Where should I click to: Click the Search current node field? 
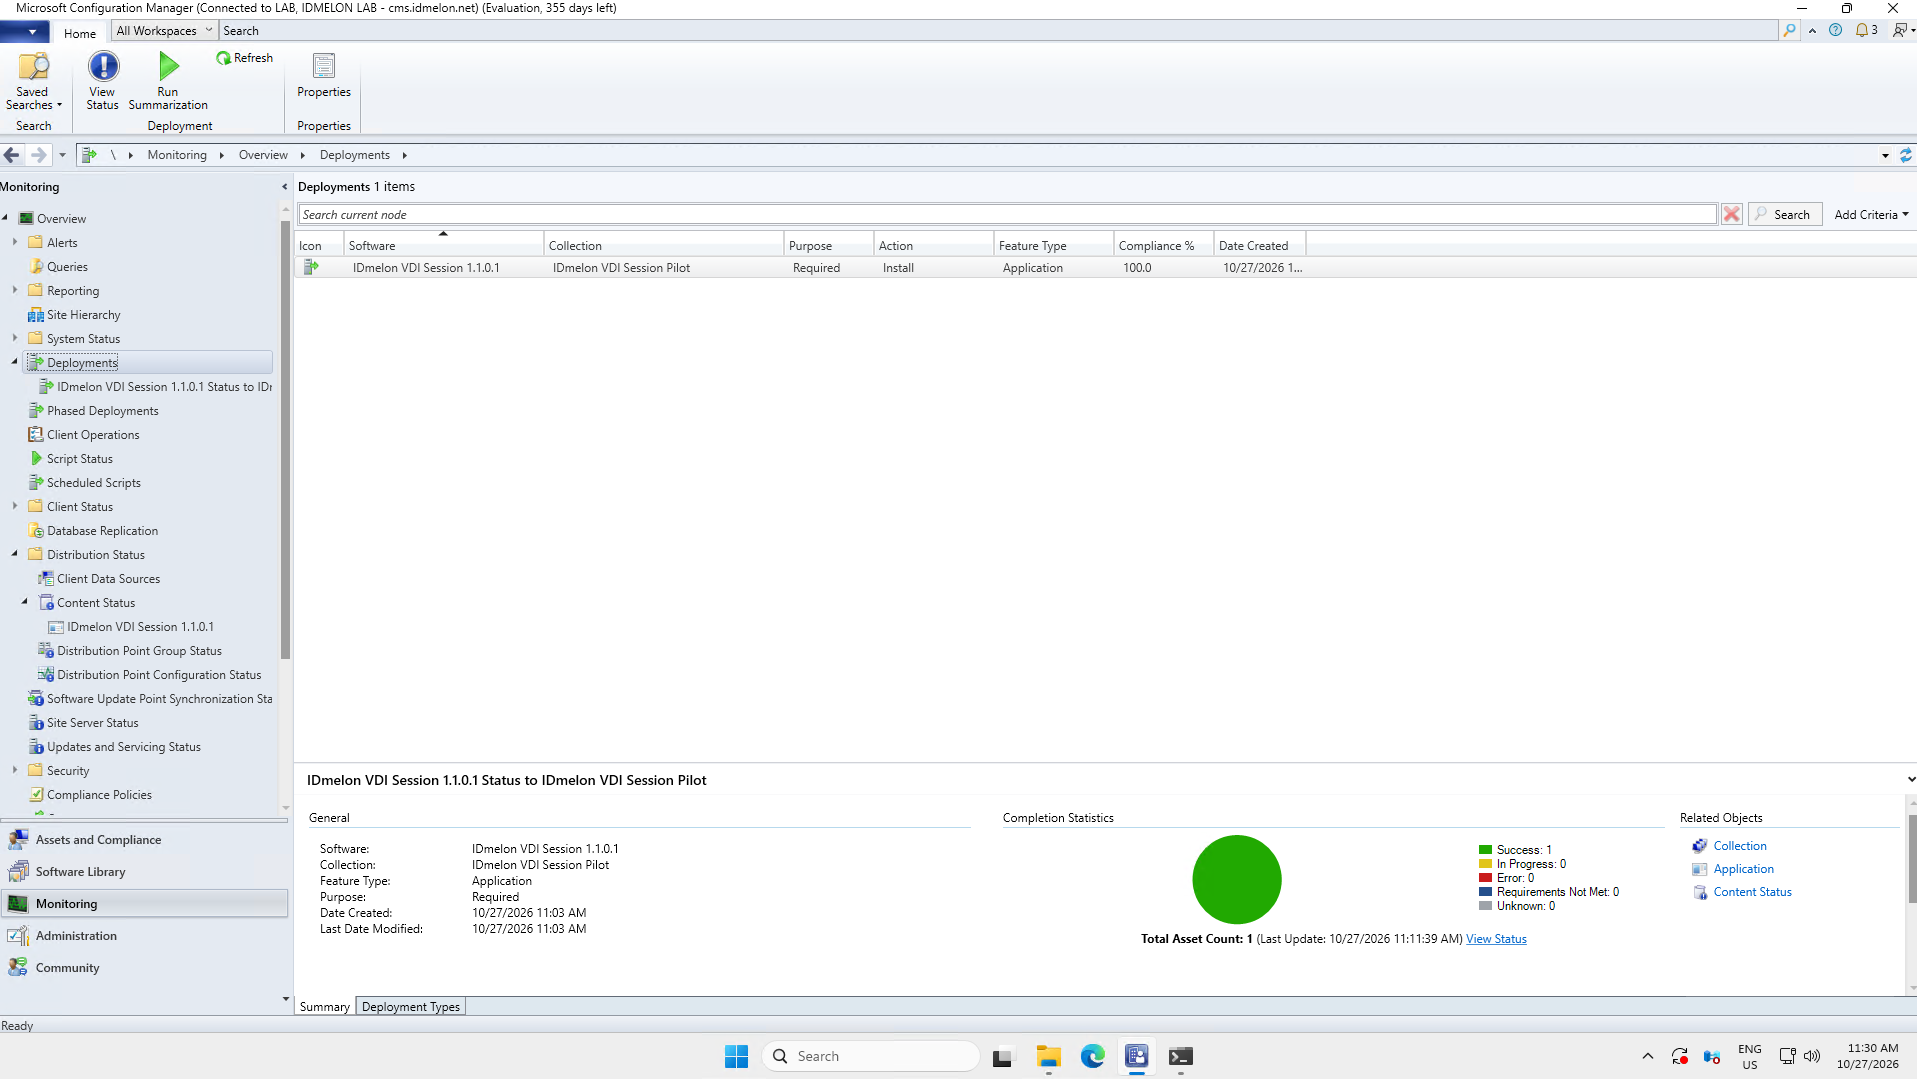pyautogui.click(x=1007, y=215)
